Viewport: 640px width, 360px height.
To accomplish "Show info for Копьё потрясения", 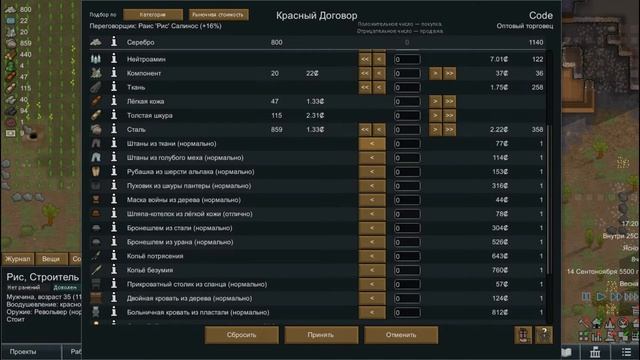I will (x=114, y=256).
